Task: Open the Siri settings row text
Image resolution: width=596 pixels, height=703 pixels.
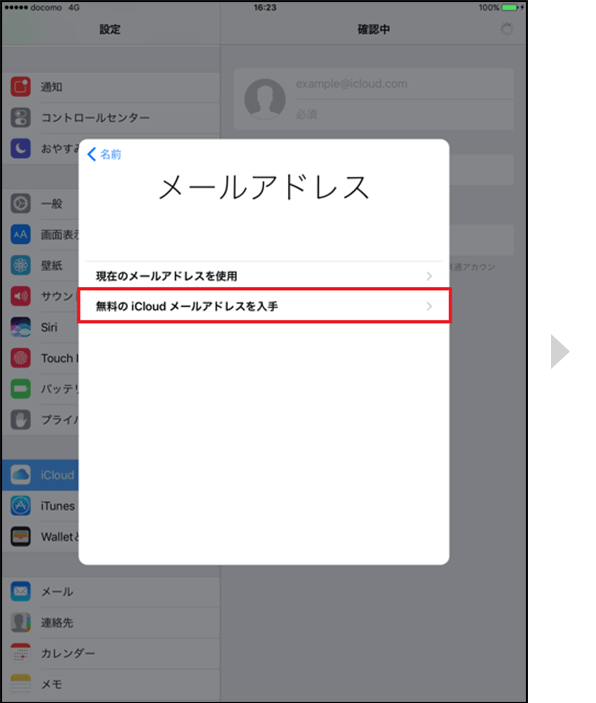Action: coord(49,327)
